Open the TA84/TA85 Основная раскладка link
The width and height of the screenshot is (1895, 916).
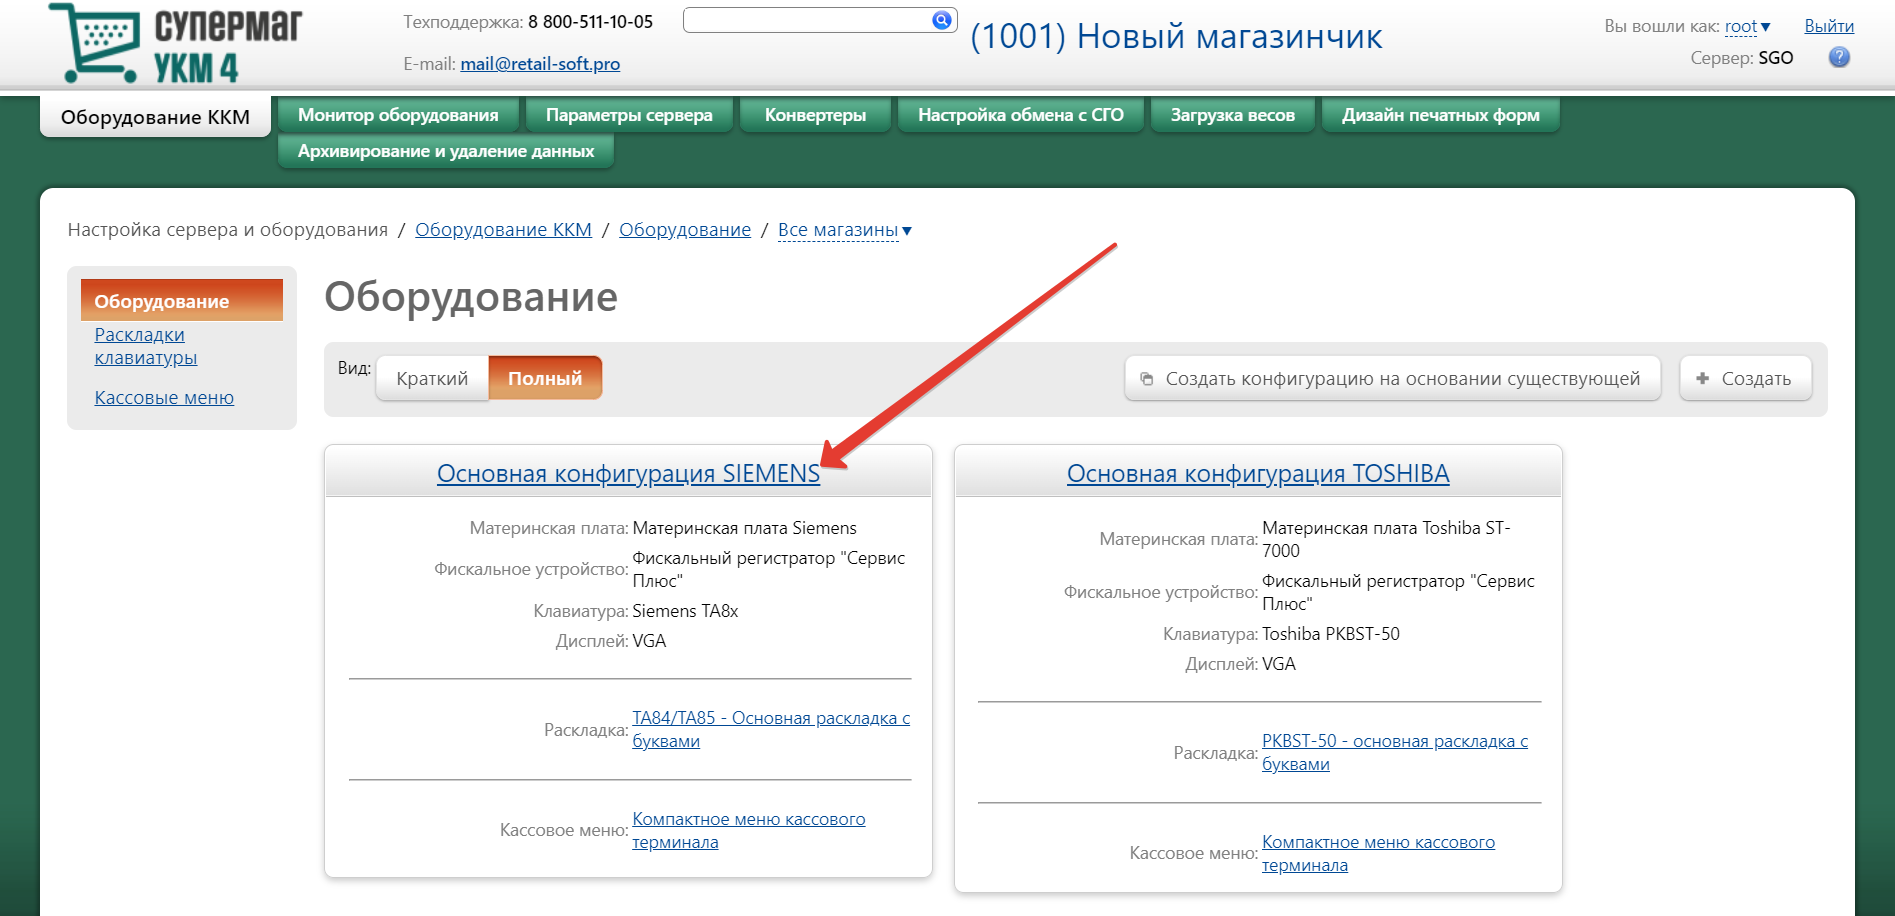tap(771, 730)
